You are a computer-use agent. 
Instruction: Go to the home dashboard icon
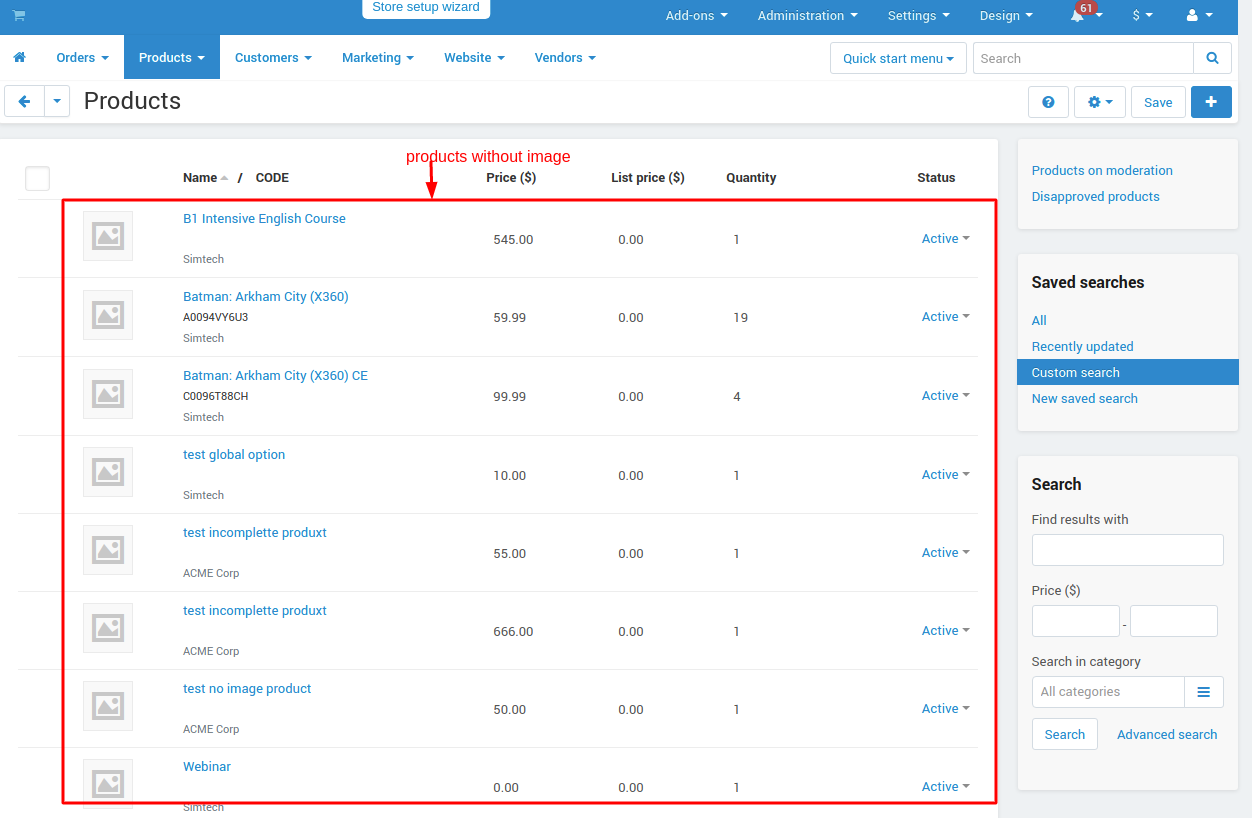19,58
